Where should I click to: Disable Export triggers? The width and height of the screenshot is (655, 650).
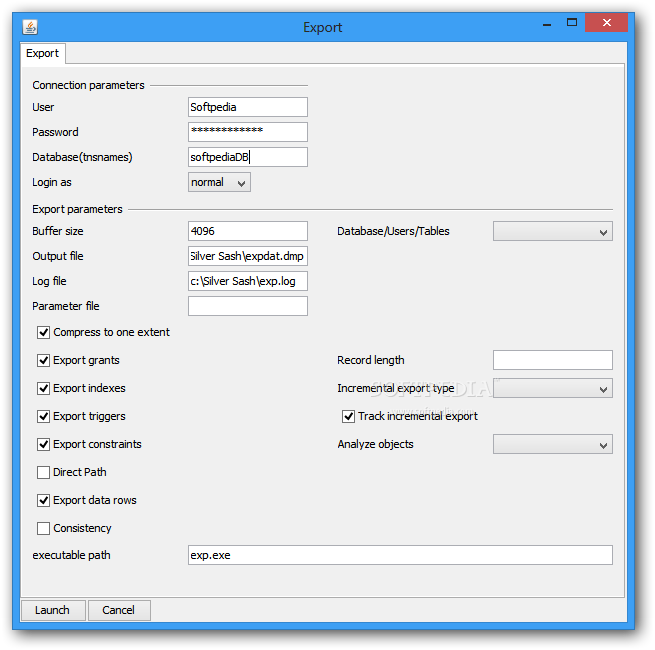(43, 416)
